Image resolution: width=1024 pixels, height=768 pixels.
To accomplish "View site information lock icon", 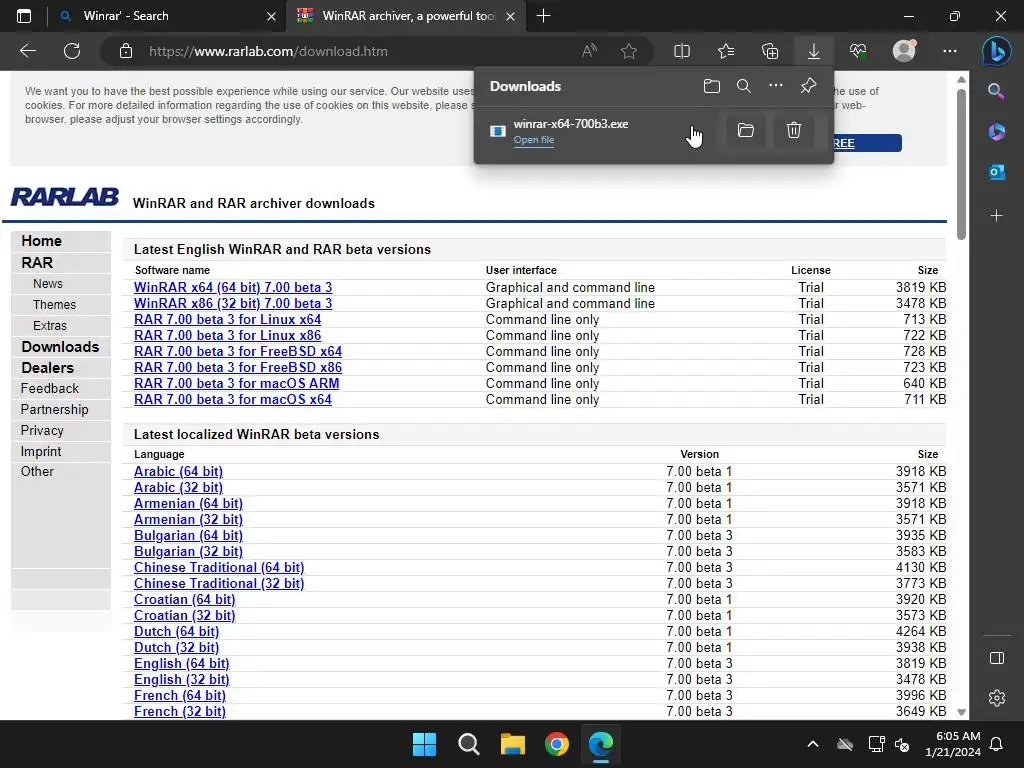I will pos(126,51).
